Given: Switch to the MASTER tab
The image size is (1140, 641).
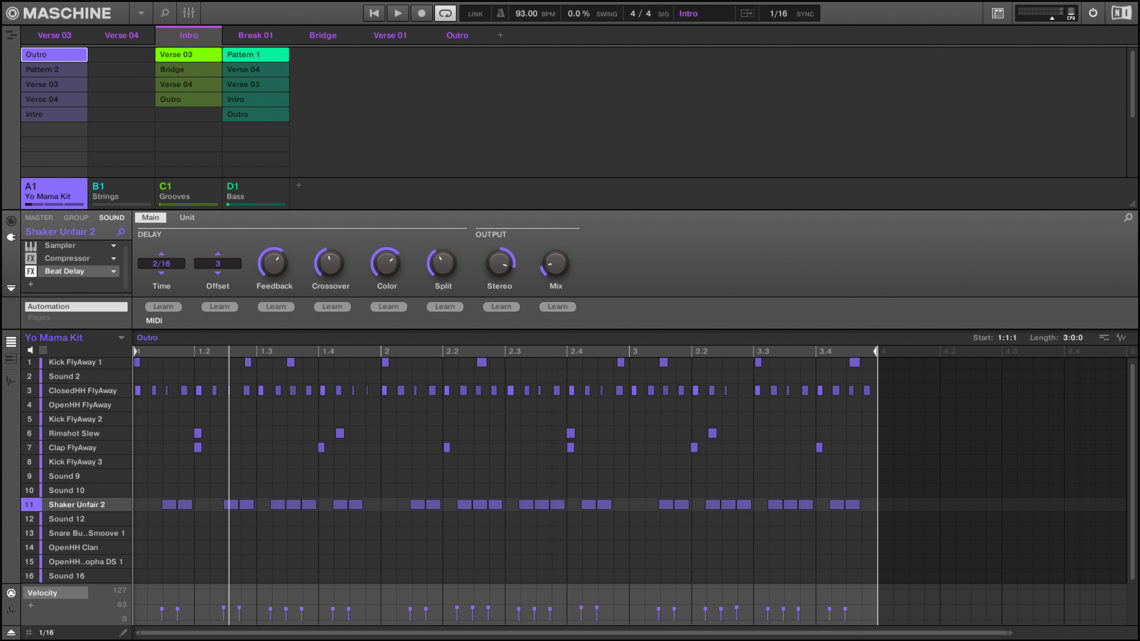Looking at the screenshot, I should [x=39, y=217].
